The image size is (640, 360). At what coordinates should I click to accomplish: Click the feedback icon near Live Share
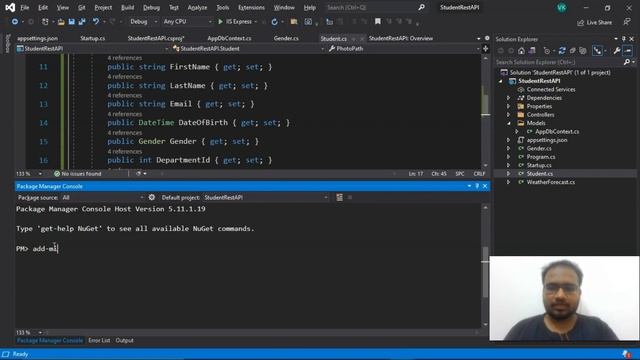[627, 22]
